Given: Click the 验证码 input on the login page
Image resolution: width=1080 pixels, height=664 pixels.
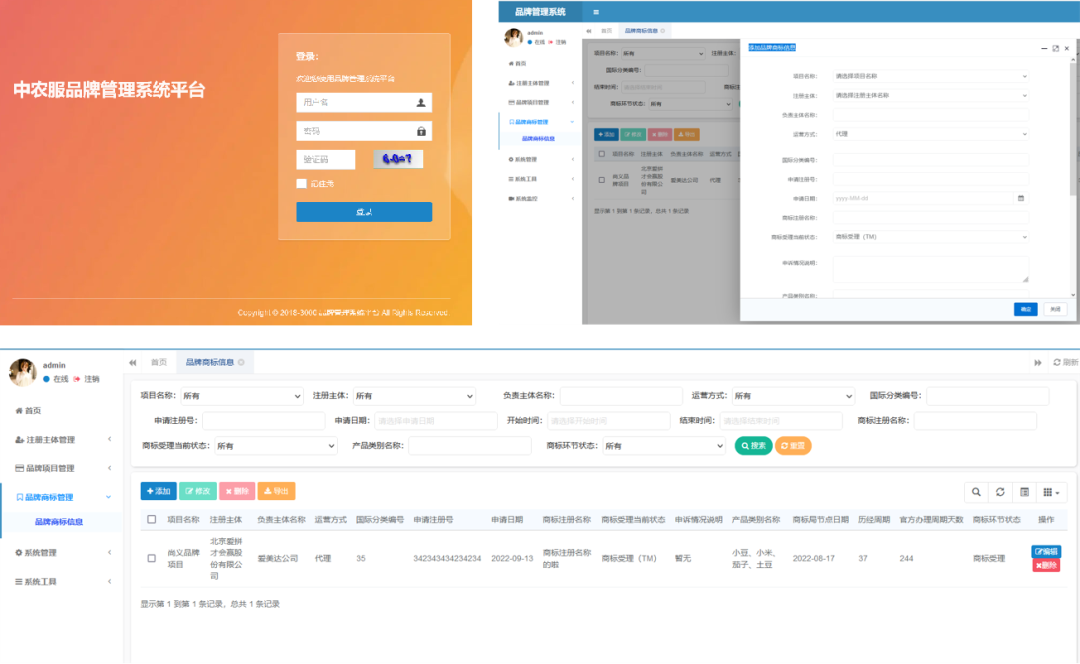Looking at the screenshot, I should [326, 159].
